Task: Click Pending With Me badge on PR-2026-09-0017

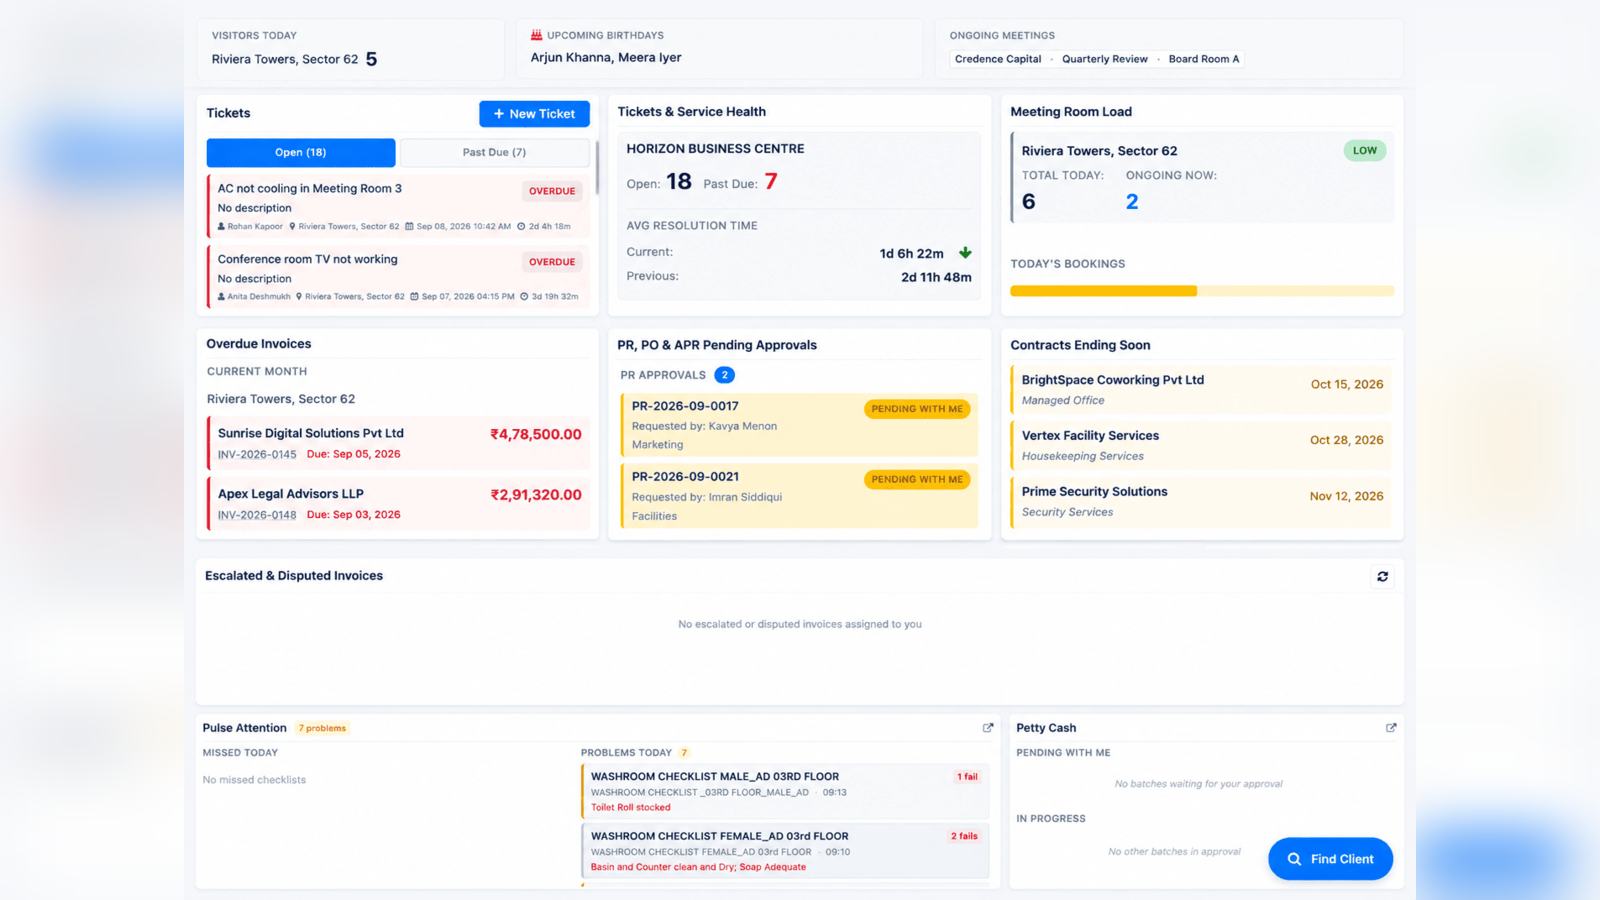Action: pyautogui.click(x=917, y=409)
